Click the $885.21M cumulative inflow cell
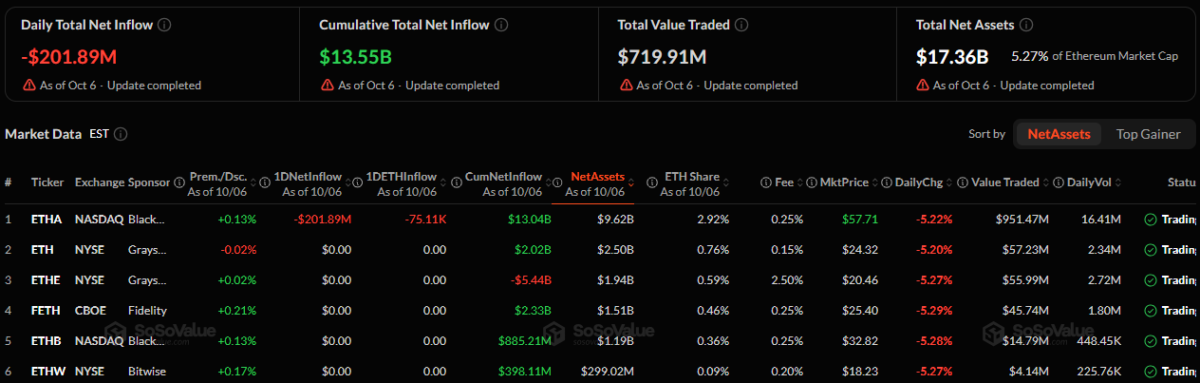This screenshot has width=1200, height=383. (x=525, y=341)
